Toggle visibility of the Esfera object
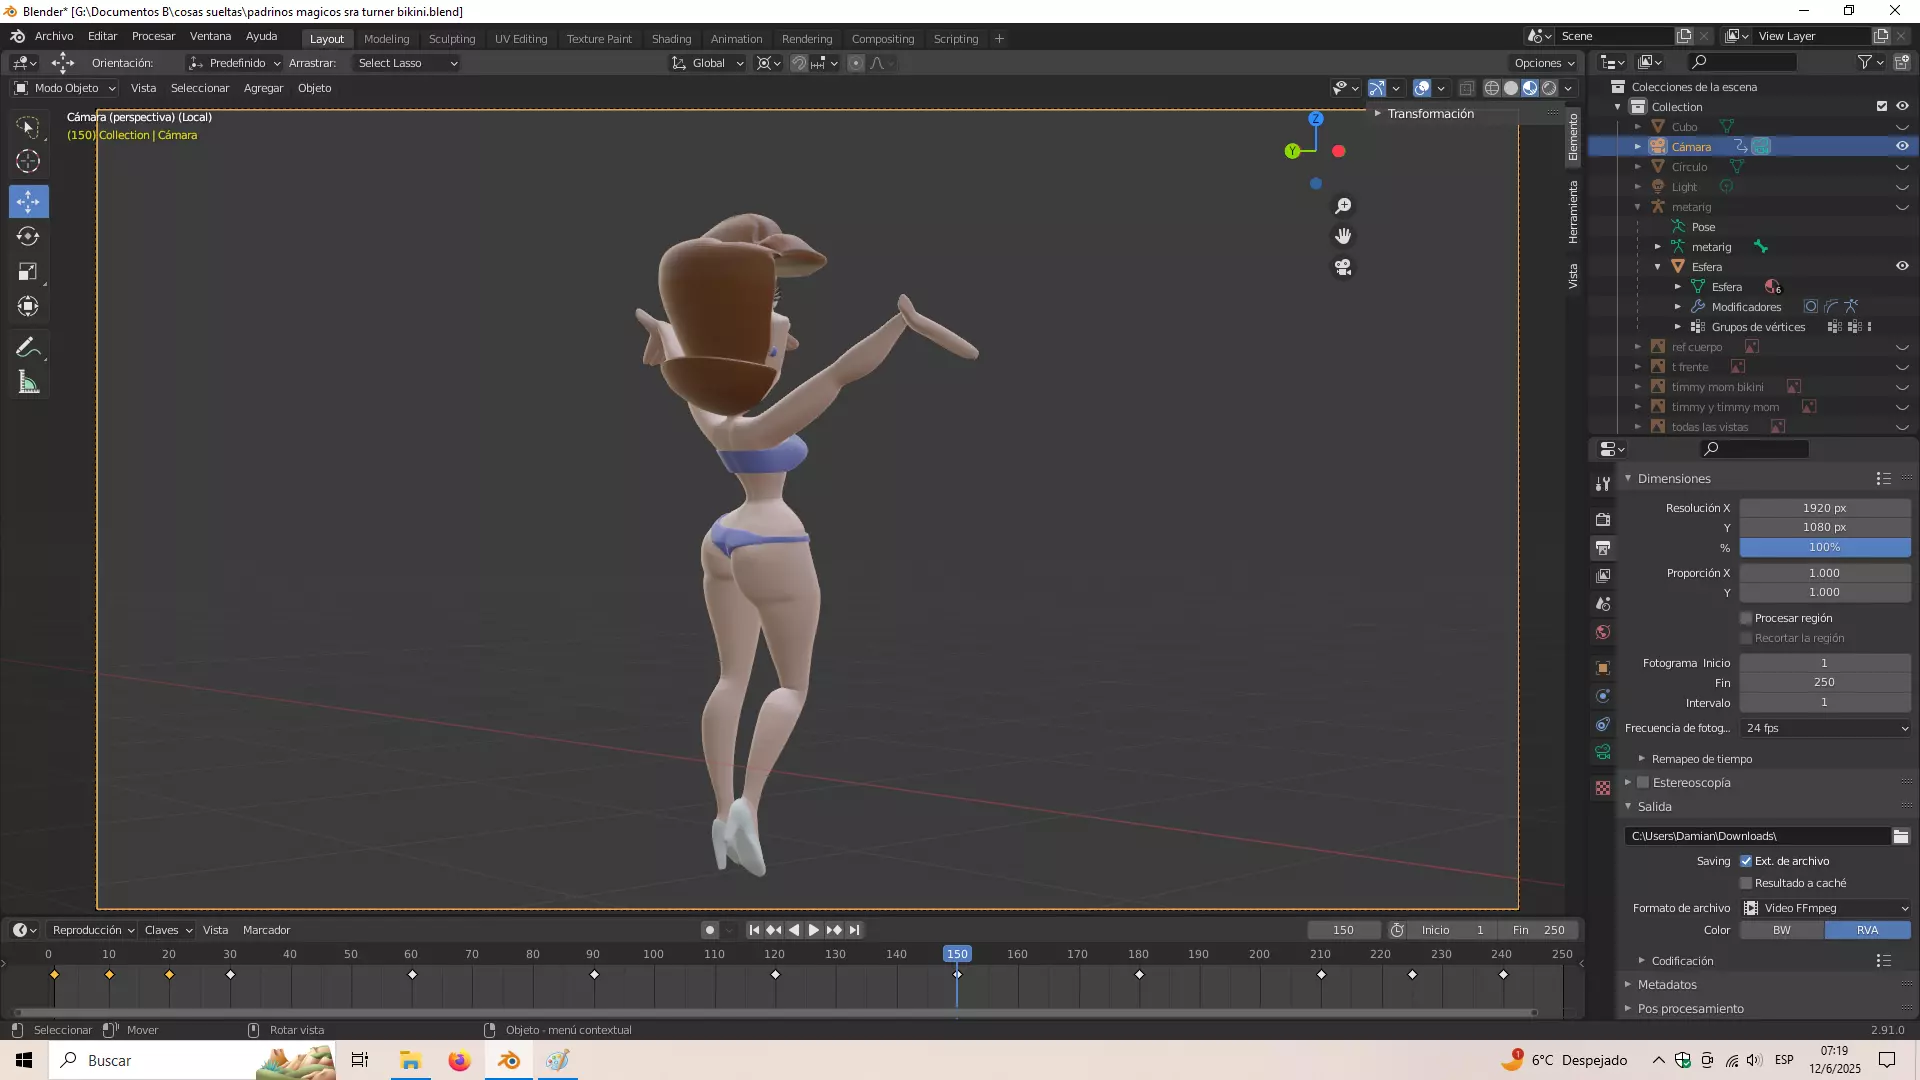The height and width of the screenshot is (1080, 1920). tap(1902, 266)
